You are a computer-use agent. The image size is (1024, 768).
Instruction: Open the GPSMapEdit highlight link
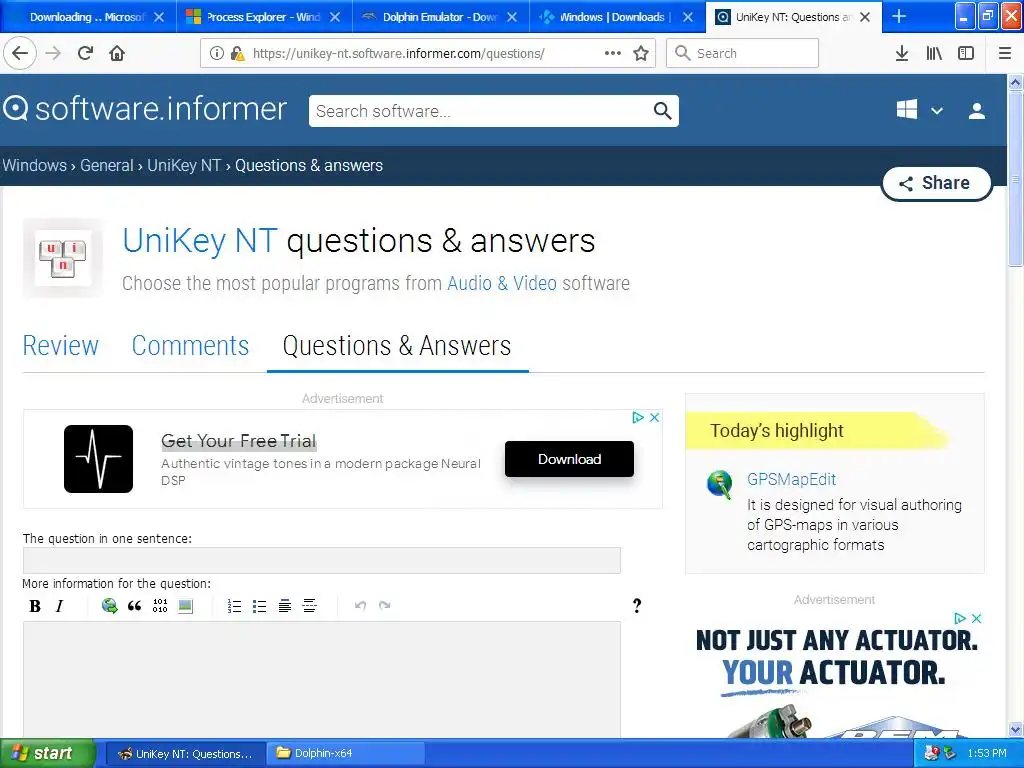pyautogui.click(x=792, y=479)
